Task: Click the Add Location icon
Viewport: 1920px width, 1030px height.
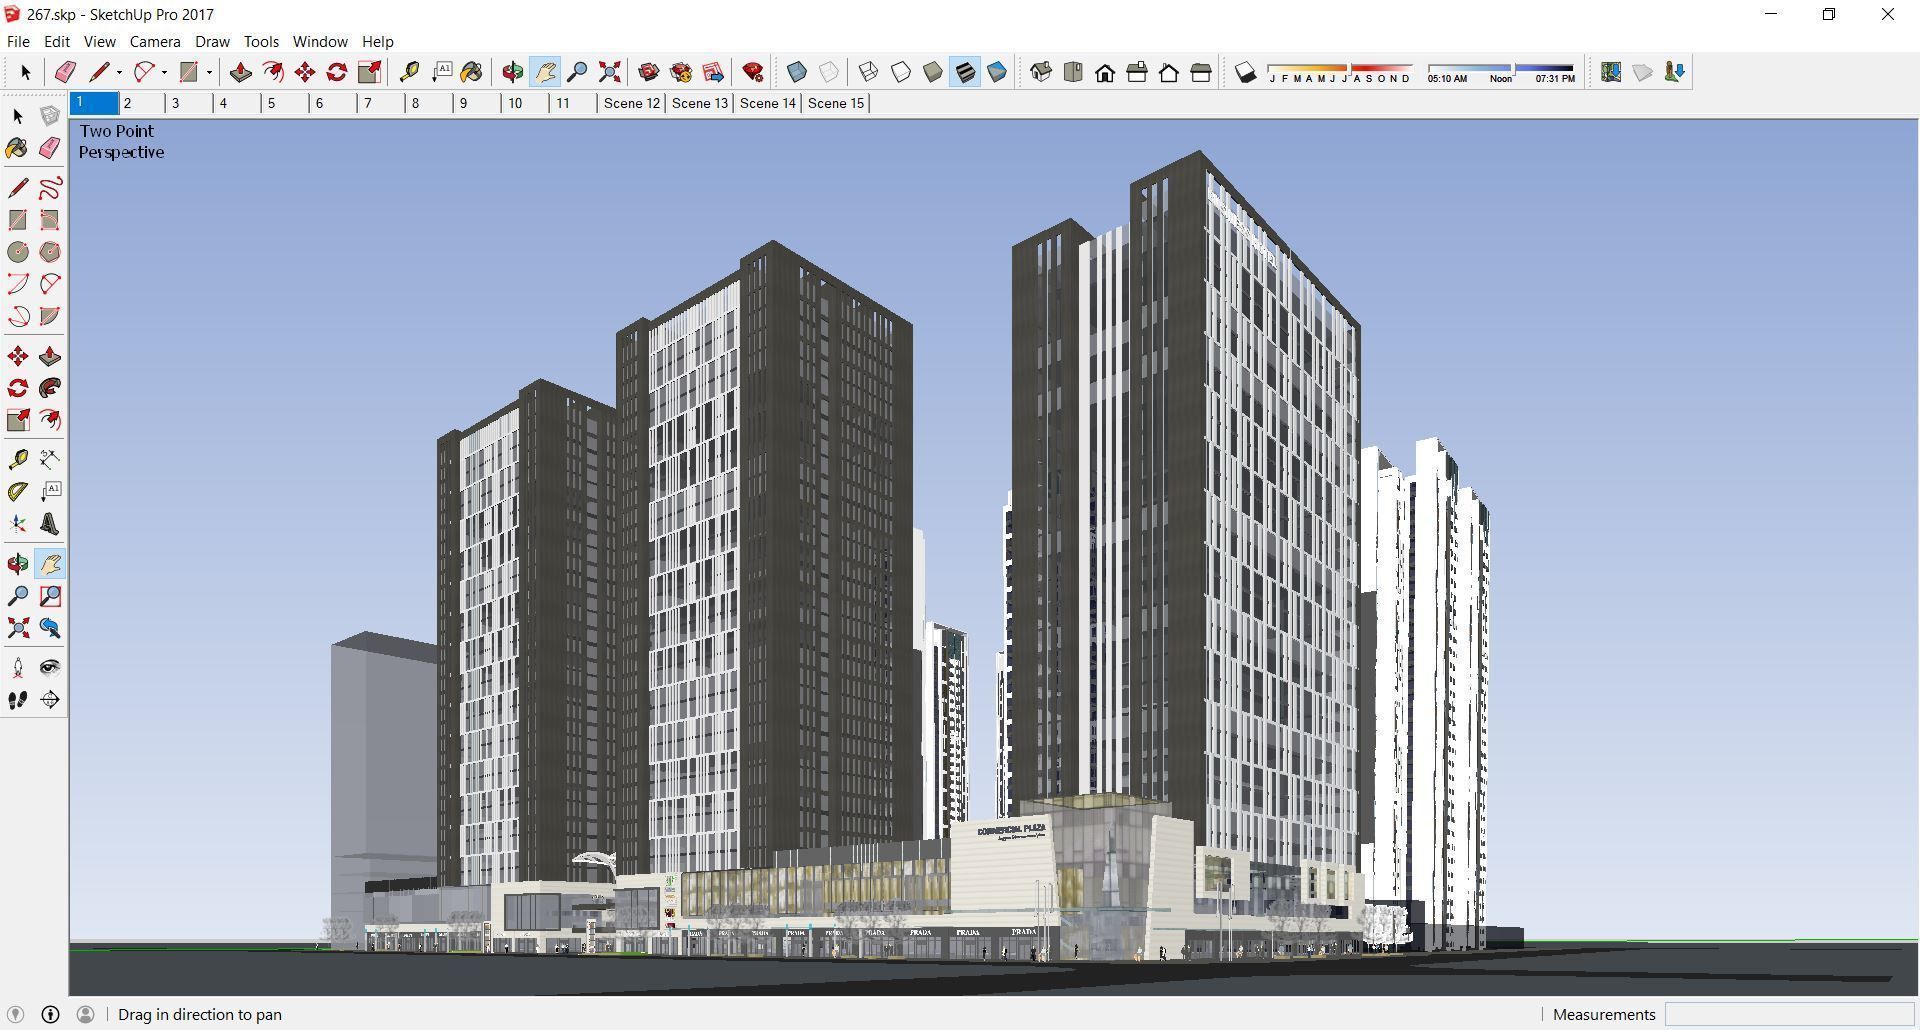Action: [x=1611, y=72]
